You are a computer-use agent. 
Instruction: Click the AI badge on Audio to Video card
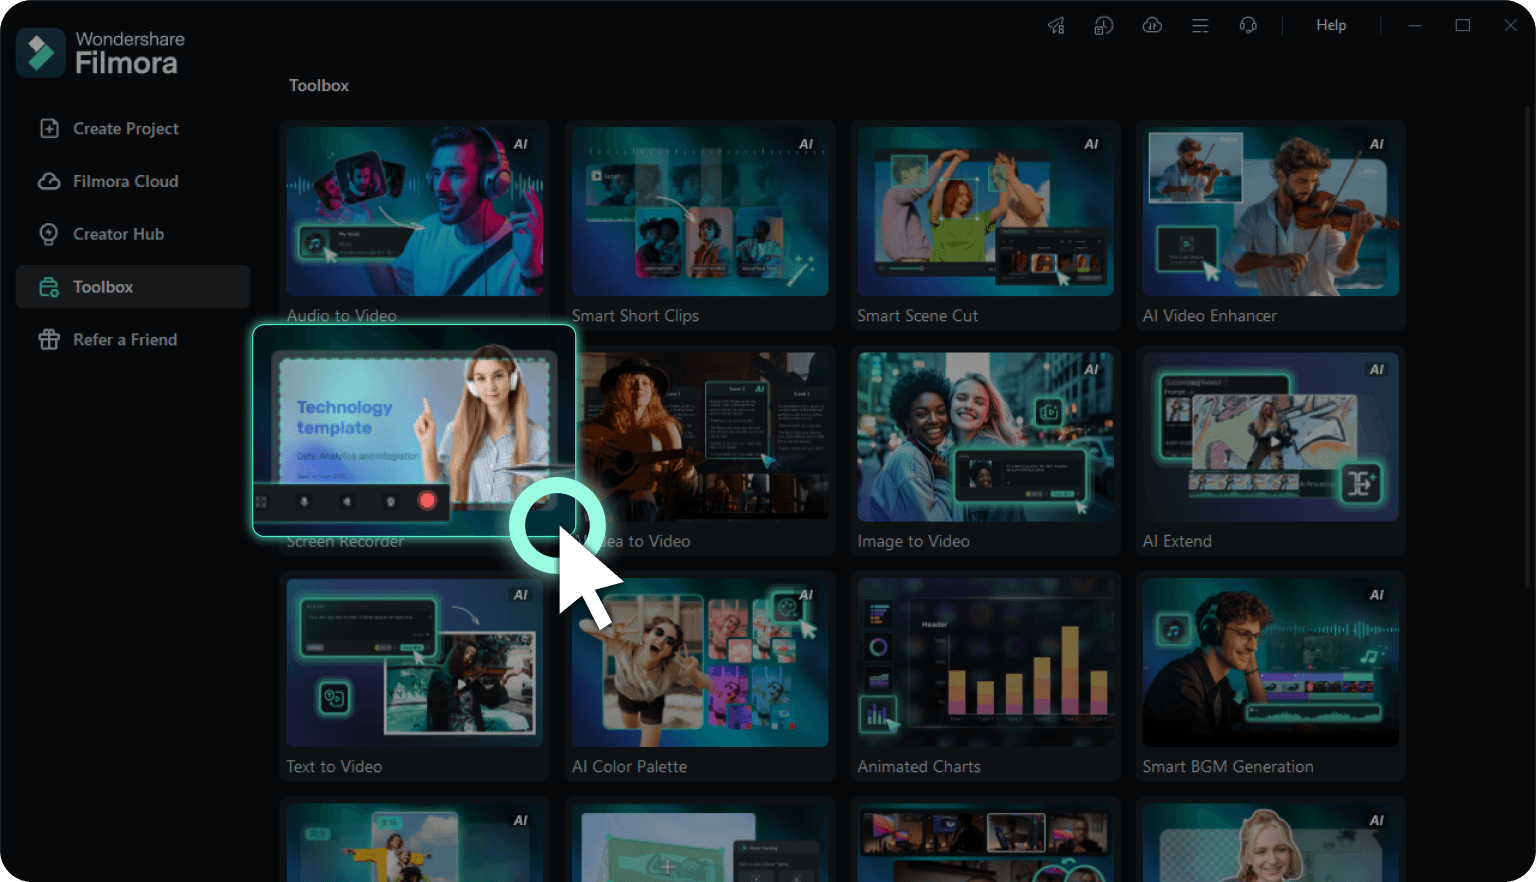point(520,144)
